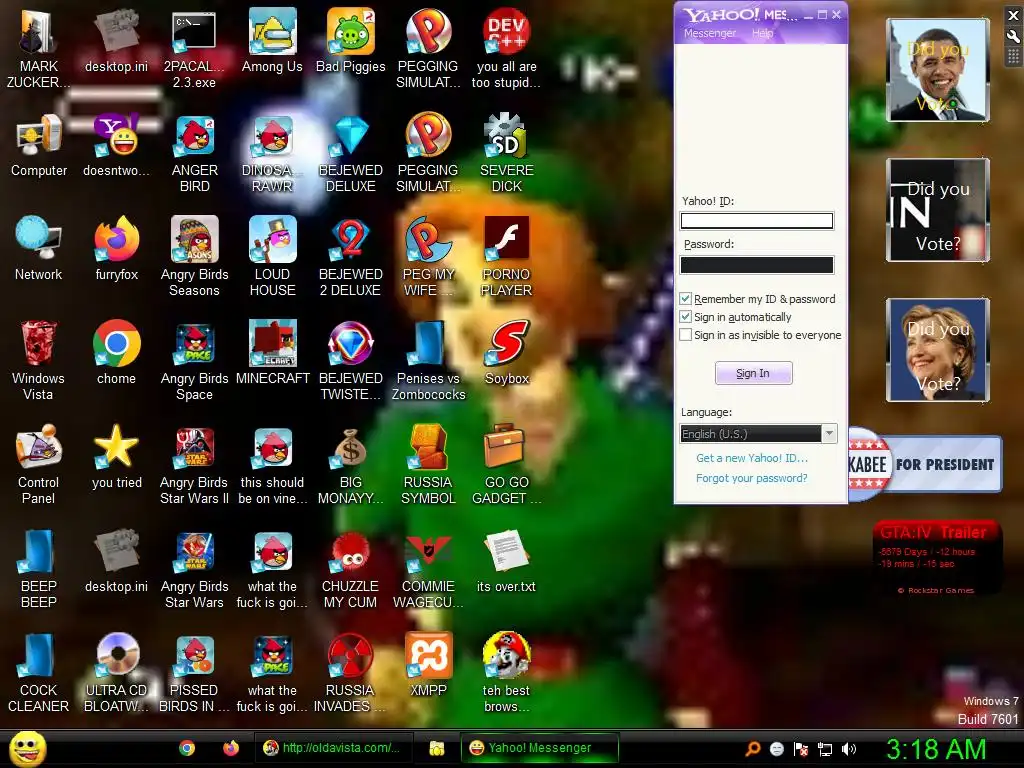This screenshot has width=1024, height=768.
Task: Enable 'Sign in as invisible to everyone'
Action: (685, 335)
